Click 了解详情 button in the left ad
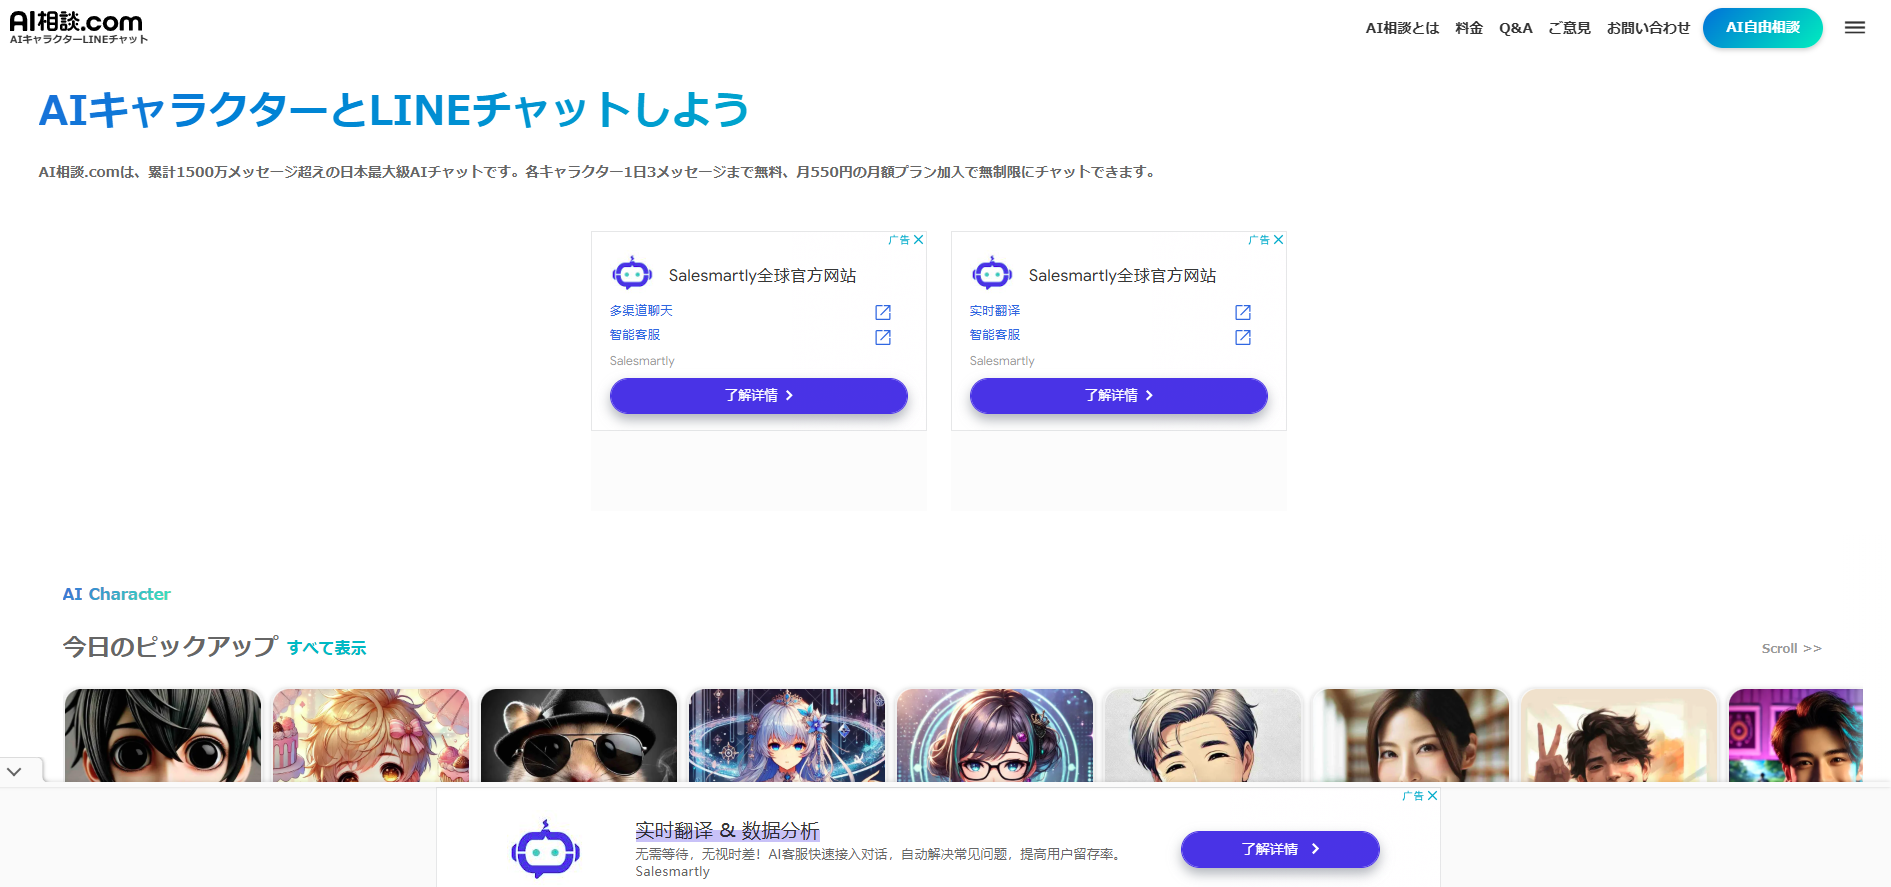Viewport: 1891px width, 887px height. (758, 396)
